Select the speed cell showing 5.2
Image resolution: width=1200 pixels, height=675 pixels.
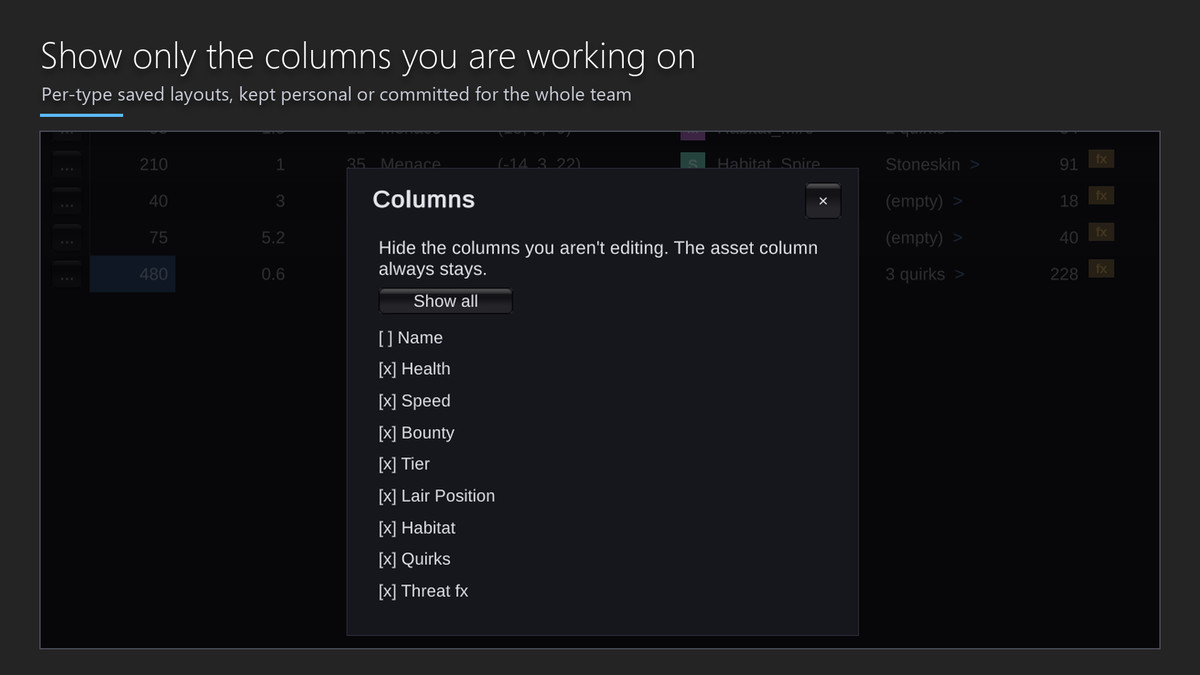pos(273,238)
